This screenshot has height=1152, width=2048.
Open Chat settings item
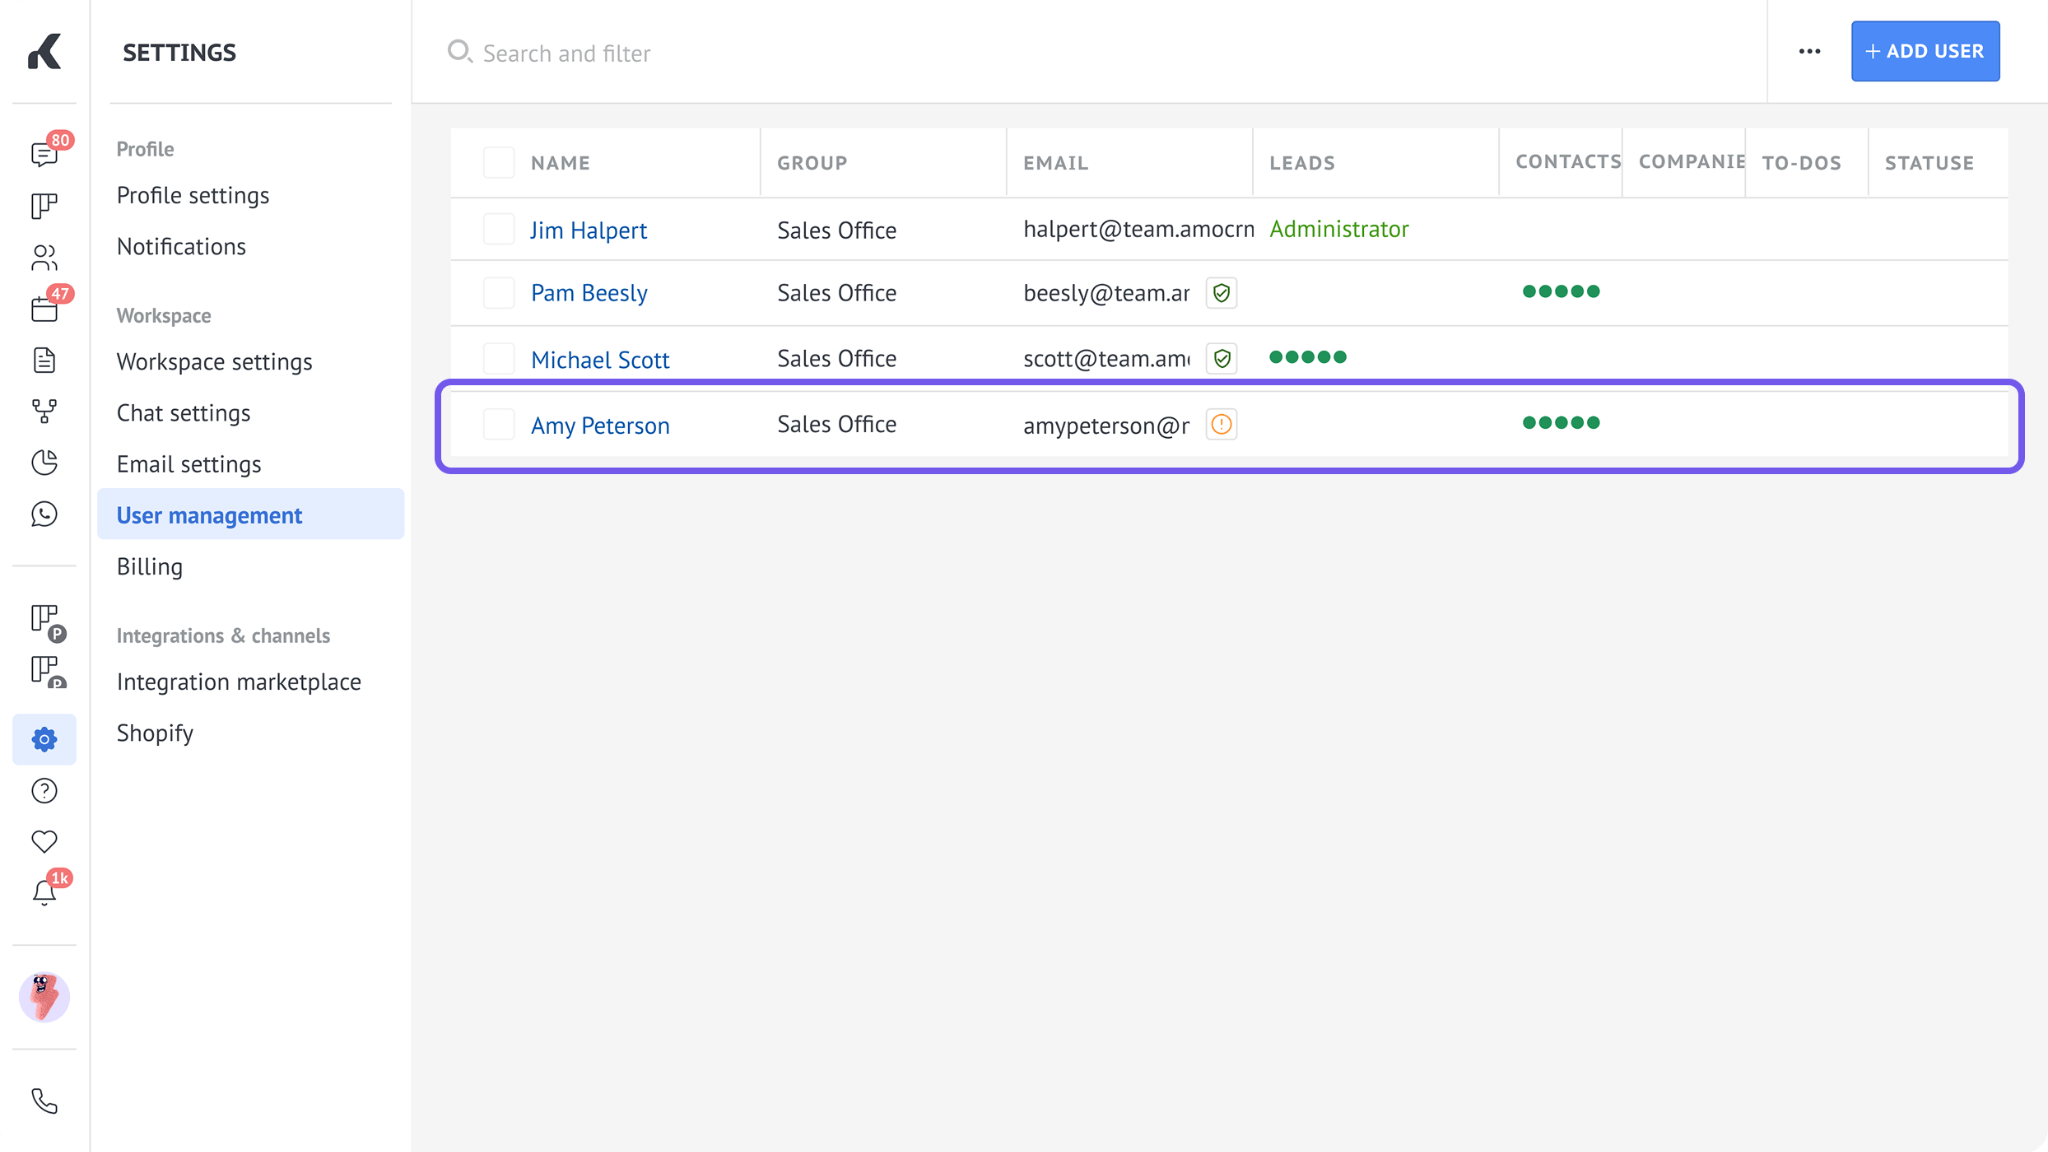click(183, 412)
